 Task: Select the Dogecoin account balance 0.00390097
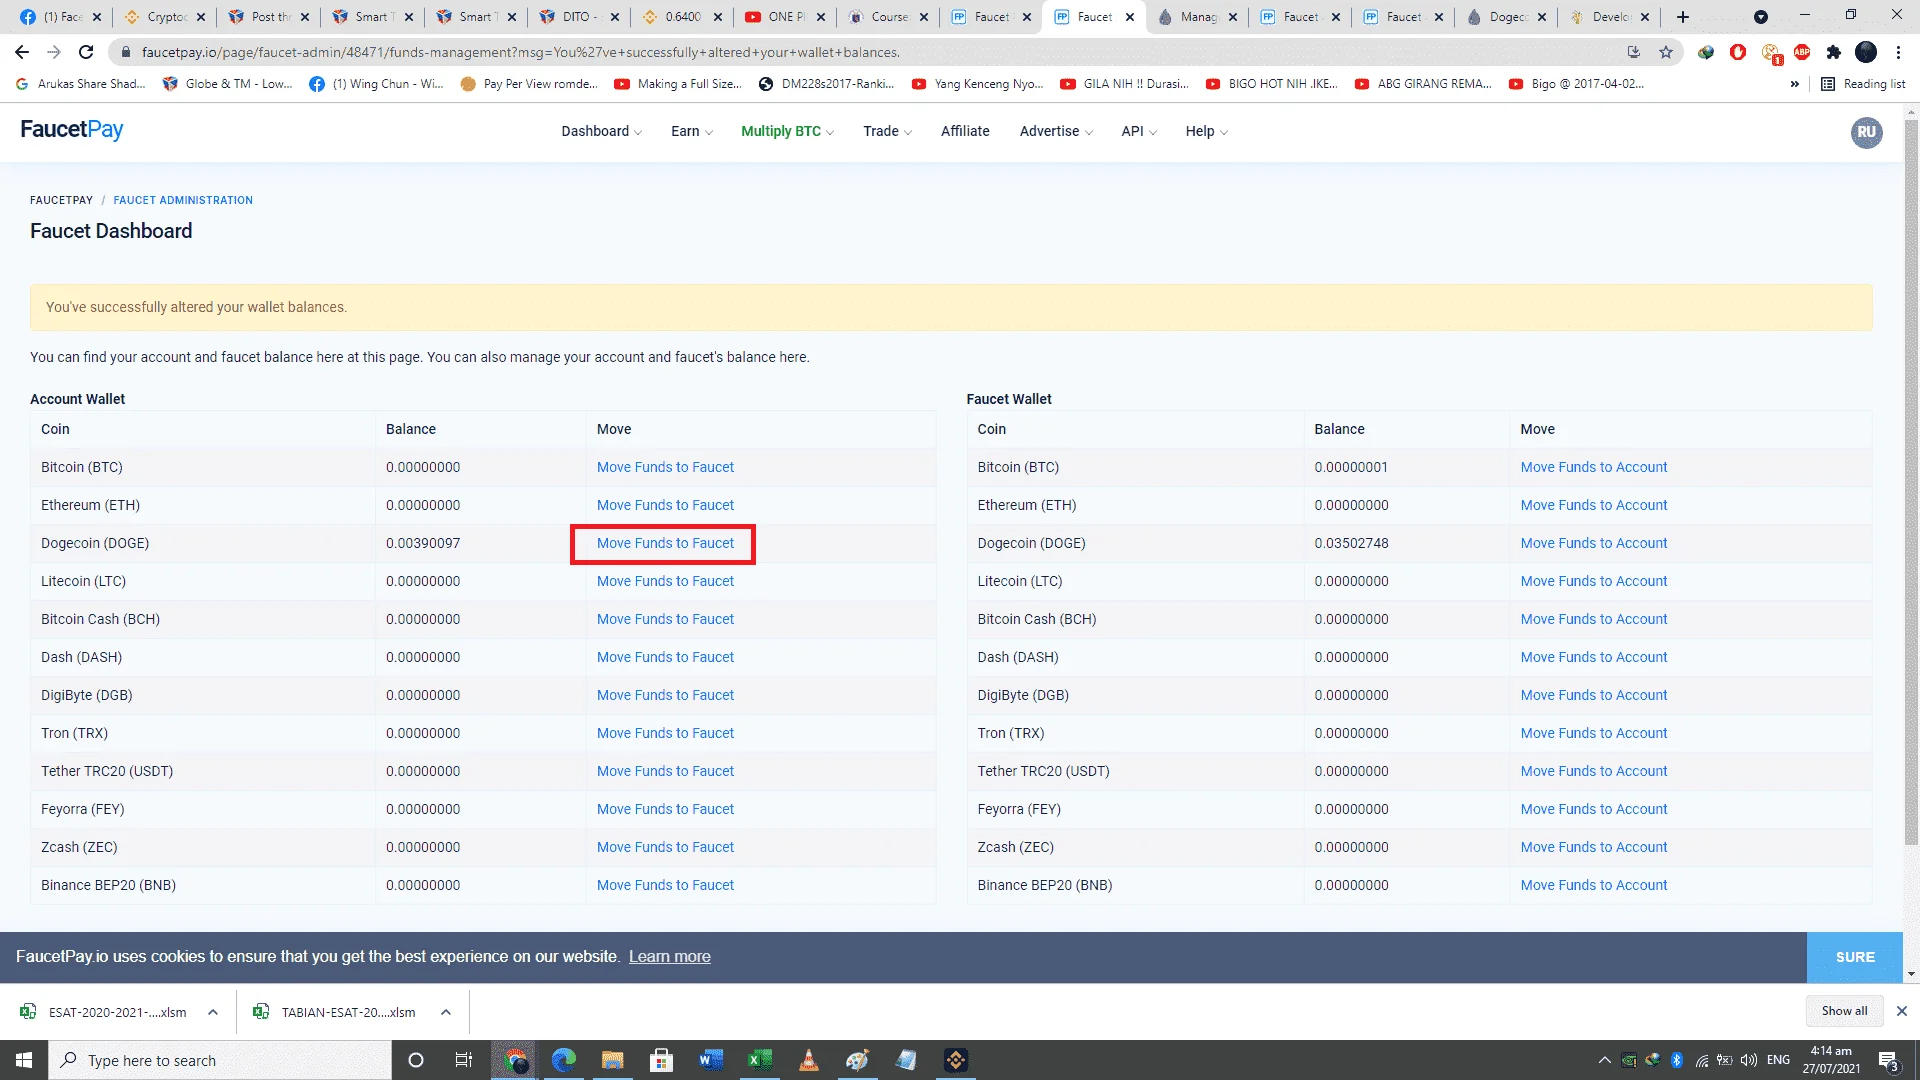coord(423,543)
